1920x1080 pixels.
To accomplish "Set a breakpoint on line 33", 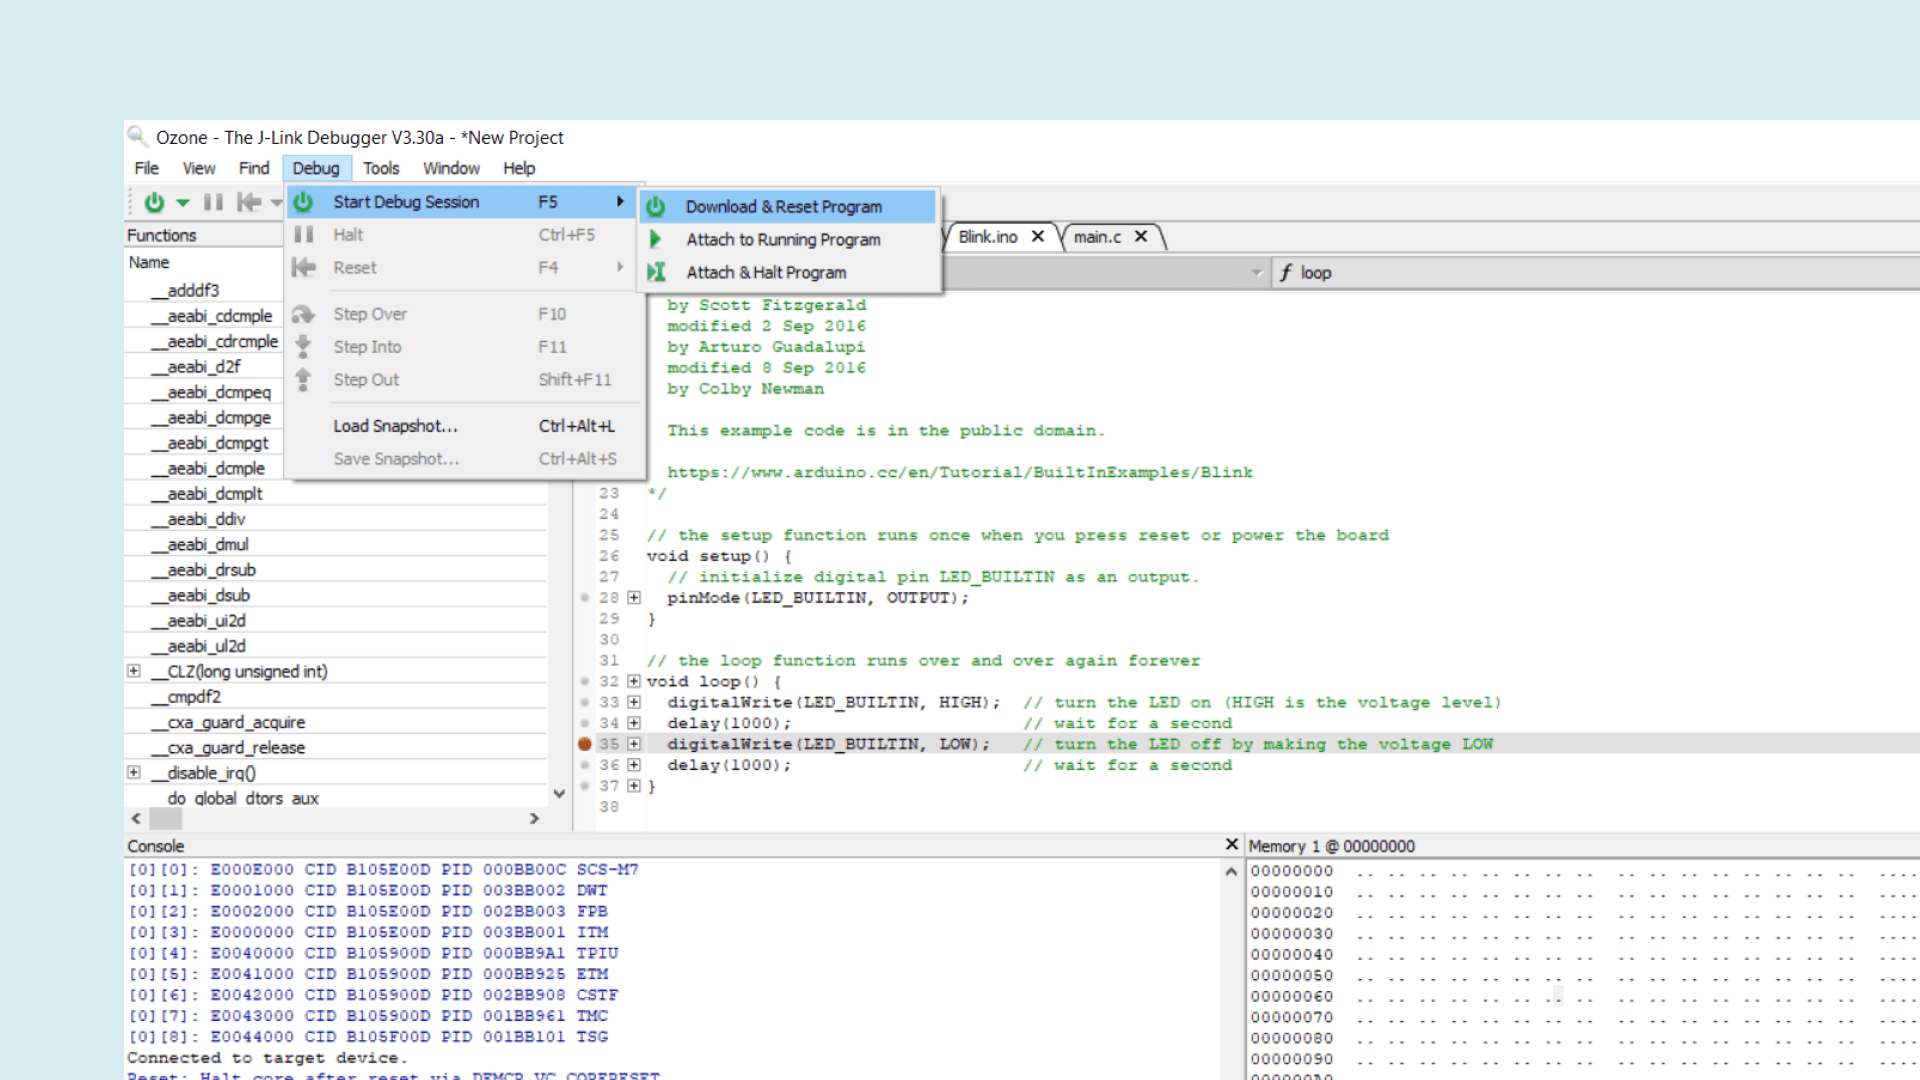I will click(x=585, y=702).
